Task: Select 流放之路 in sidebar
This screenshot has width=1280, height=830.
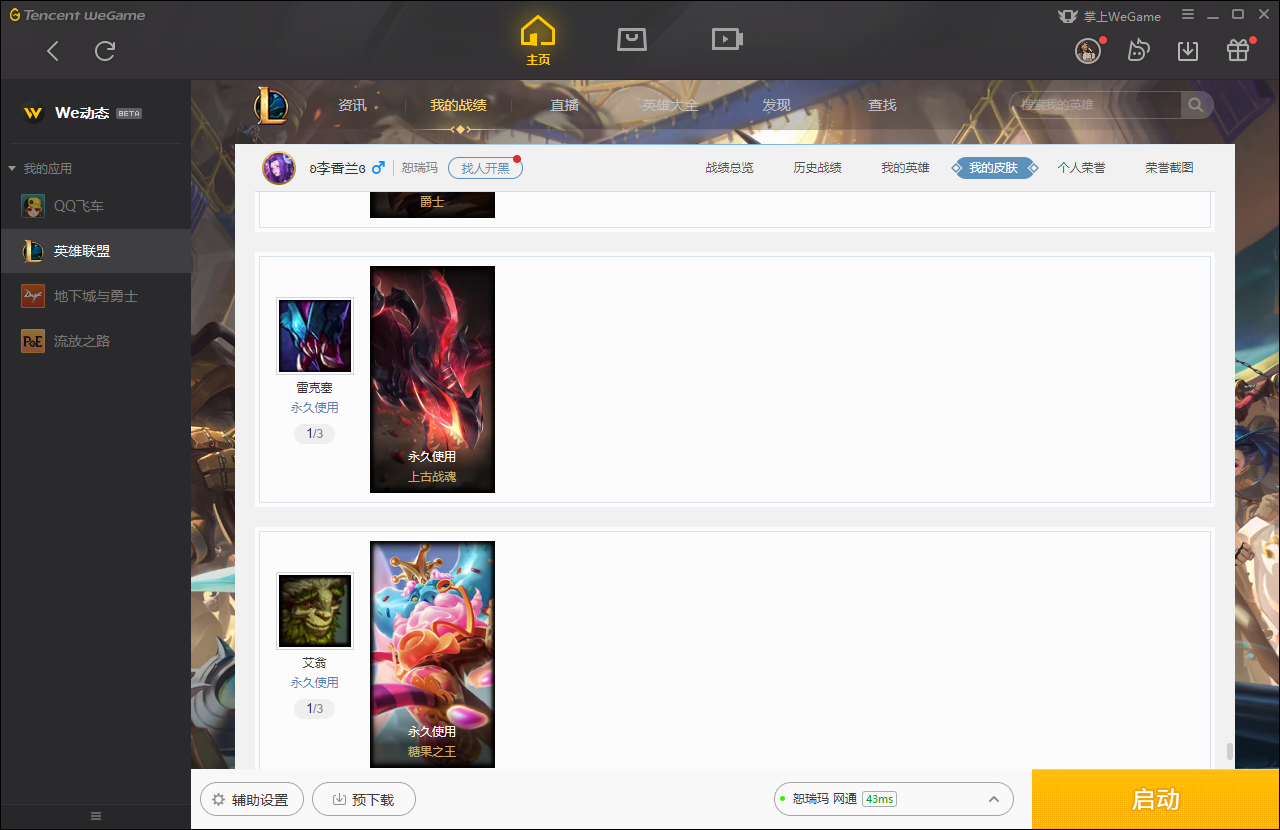Action: coord(95,341)
